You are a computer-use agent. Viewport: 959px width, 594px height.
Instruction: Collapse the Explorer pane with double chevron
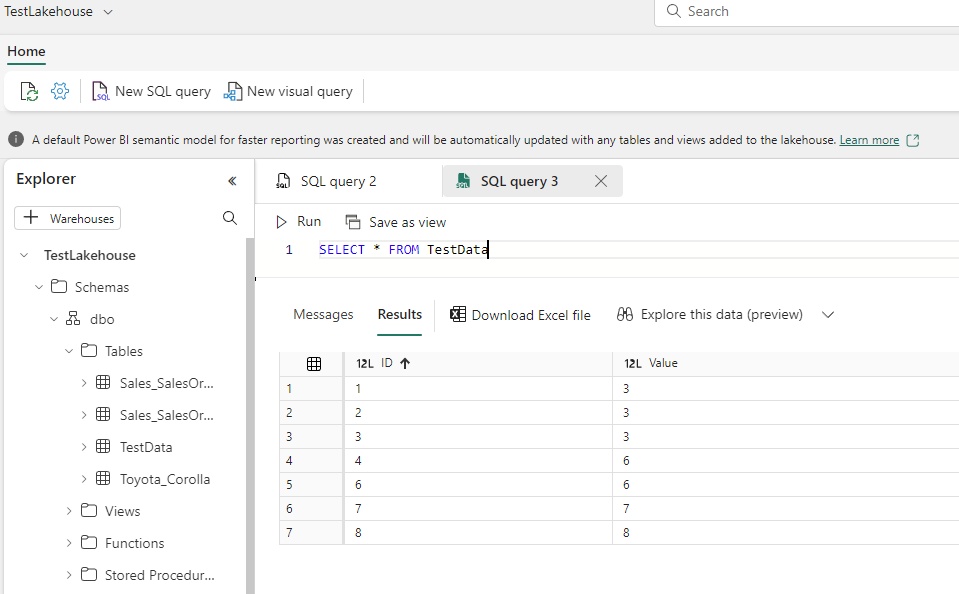pos(232,180)
